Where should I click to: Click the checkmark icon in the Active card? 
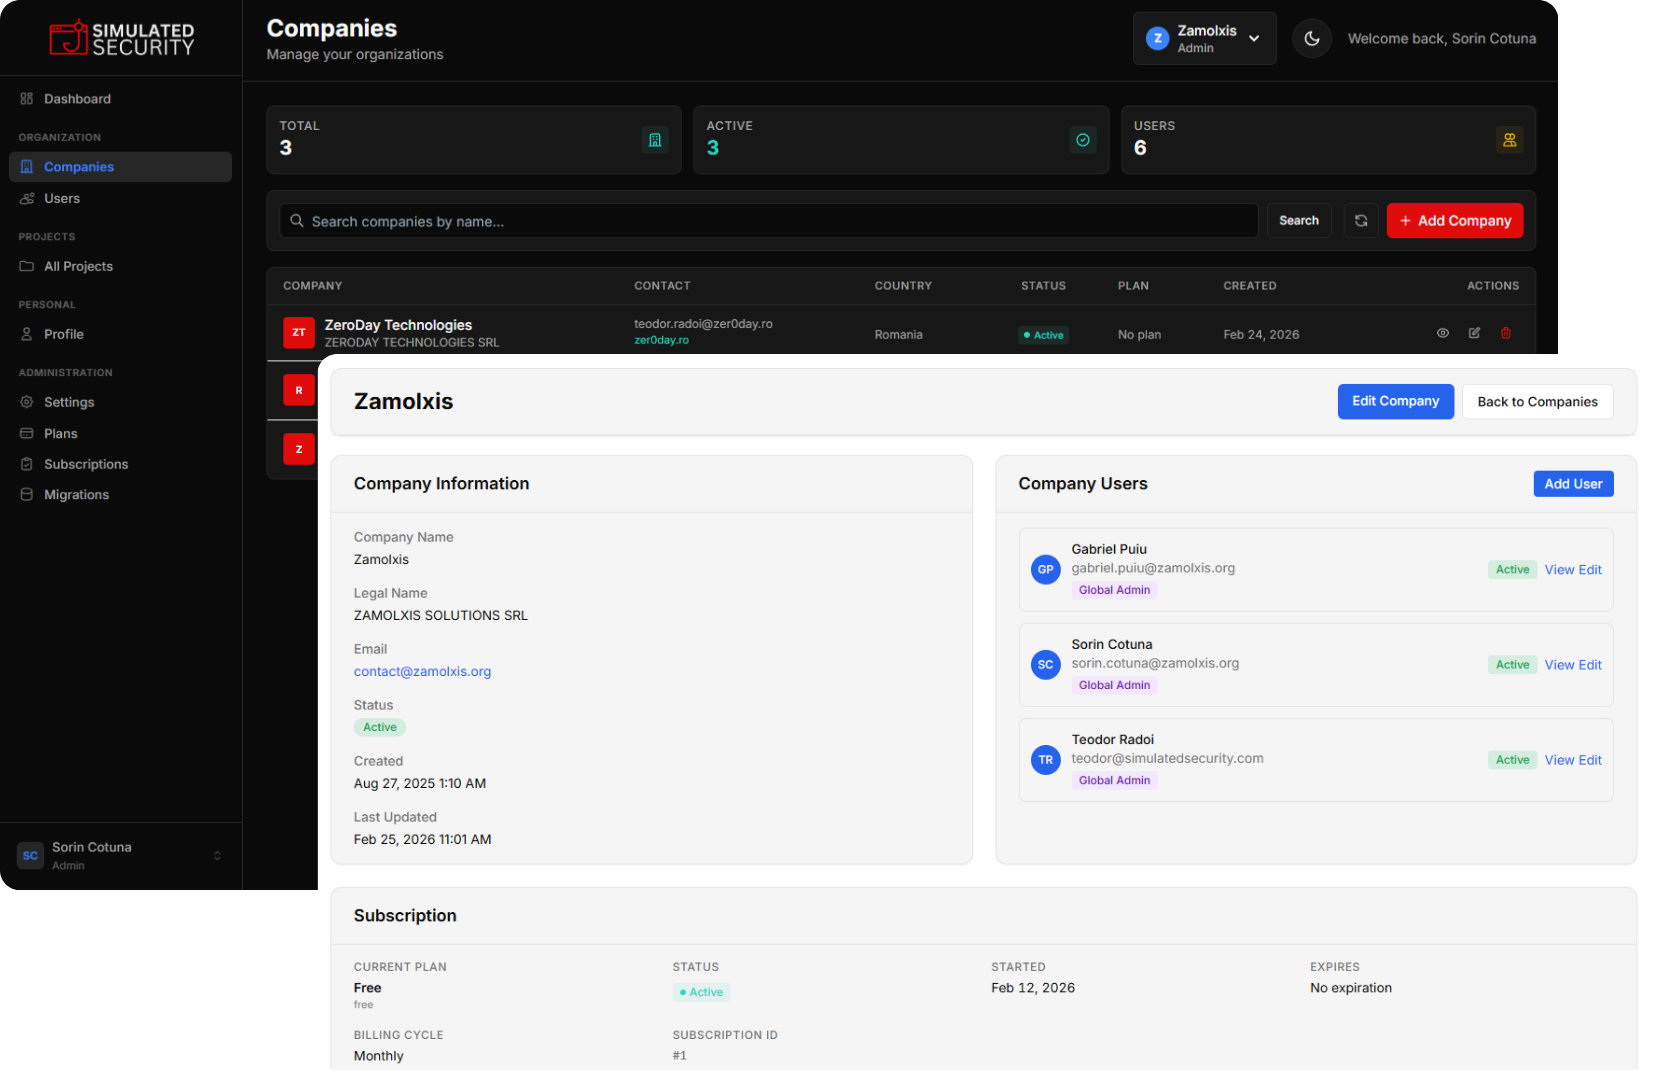tap(1082, 140)
